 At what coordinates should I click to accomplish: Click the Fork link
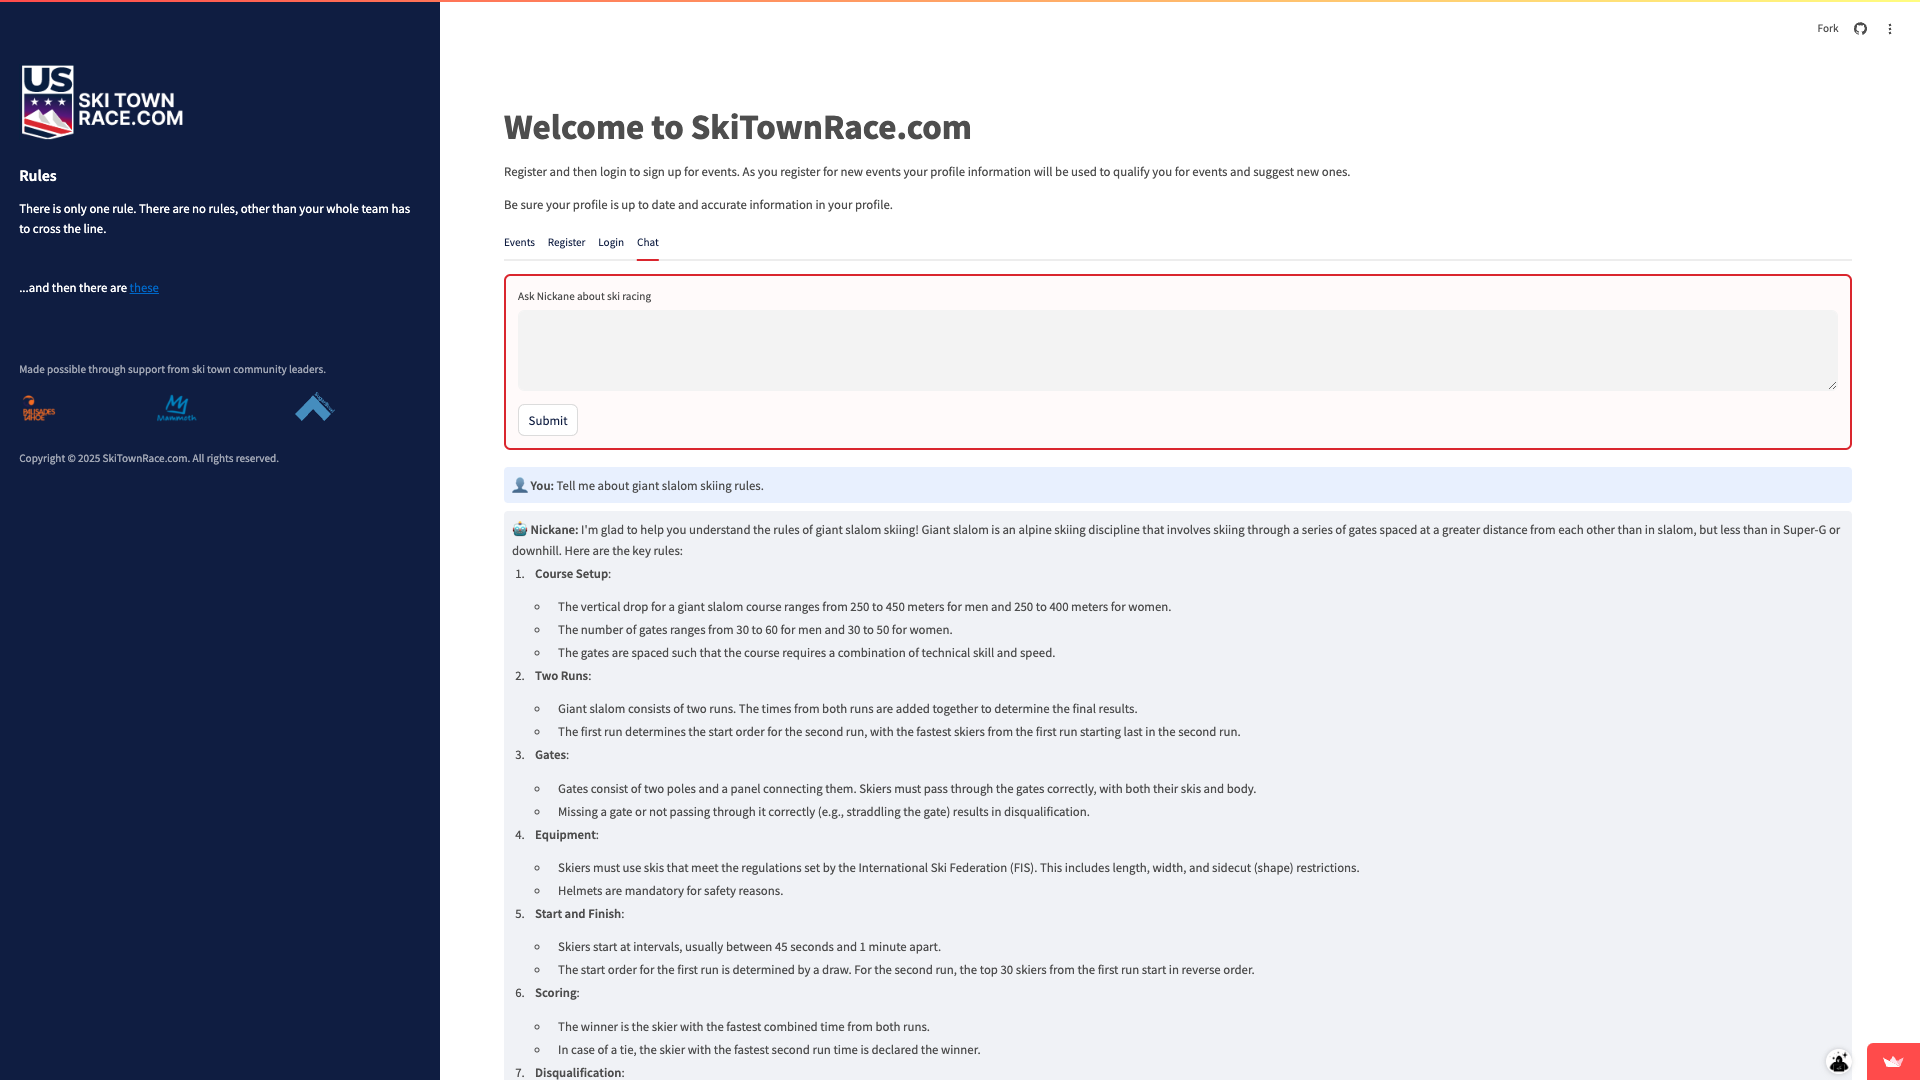1827,29
